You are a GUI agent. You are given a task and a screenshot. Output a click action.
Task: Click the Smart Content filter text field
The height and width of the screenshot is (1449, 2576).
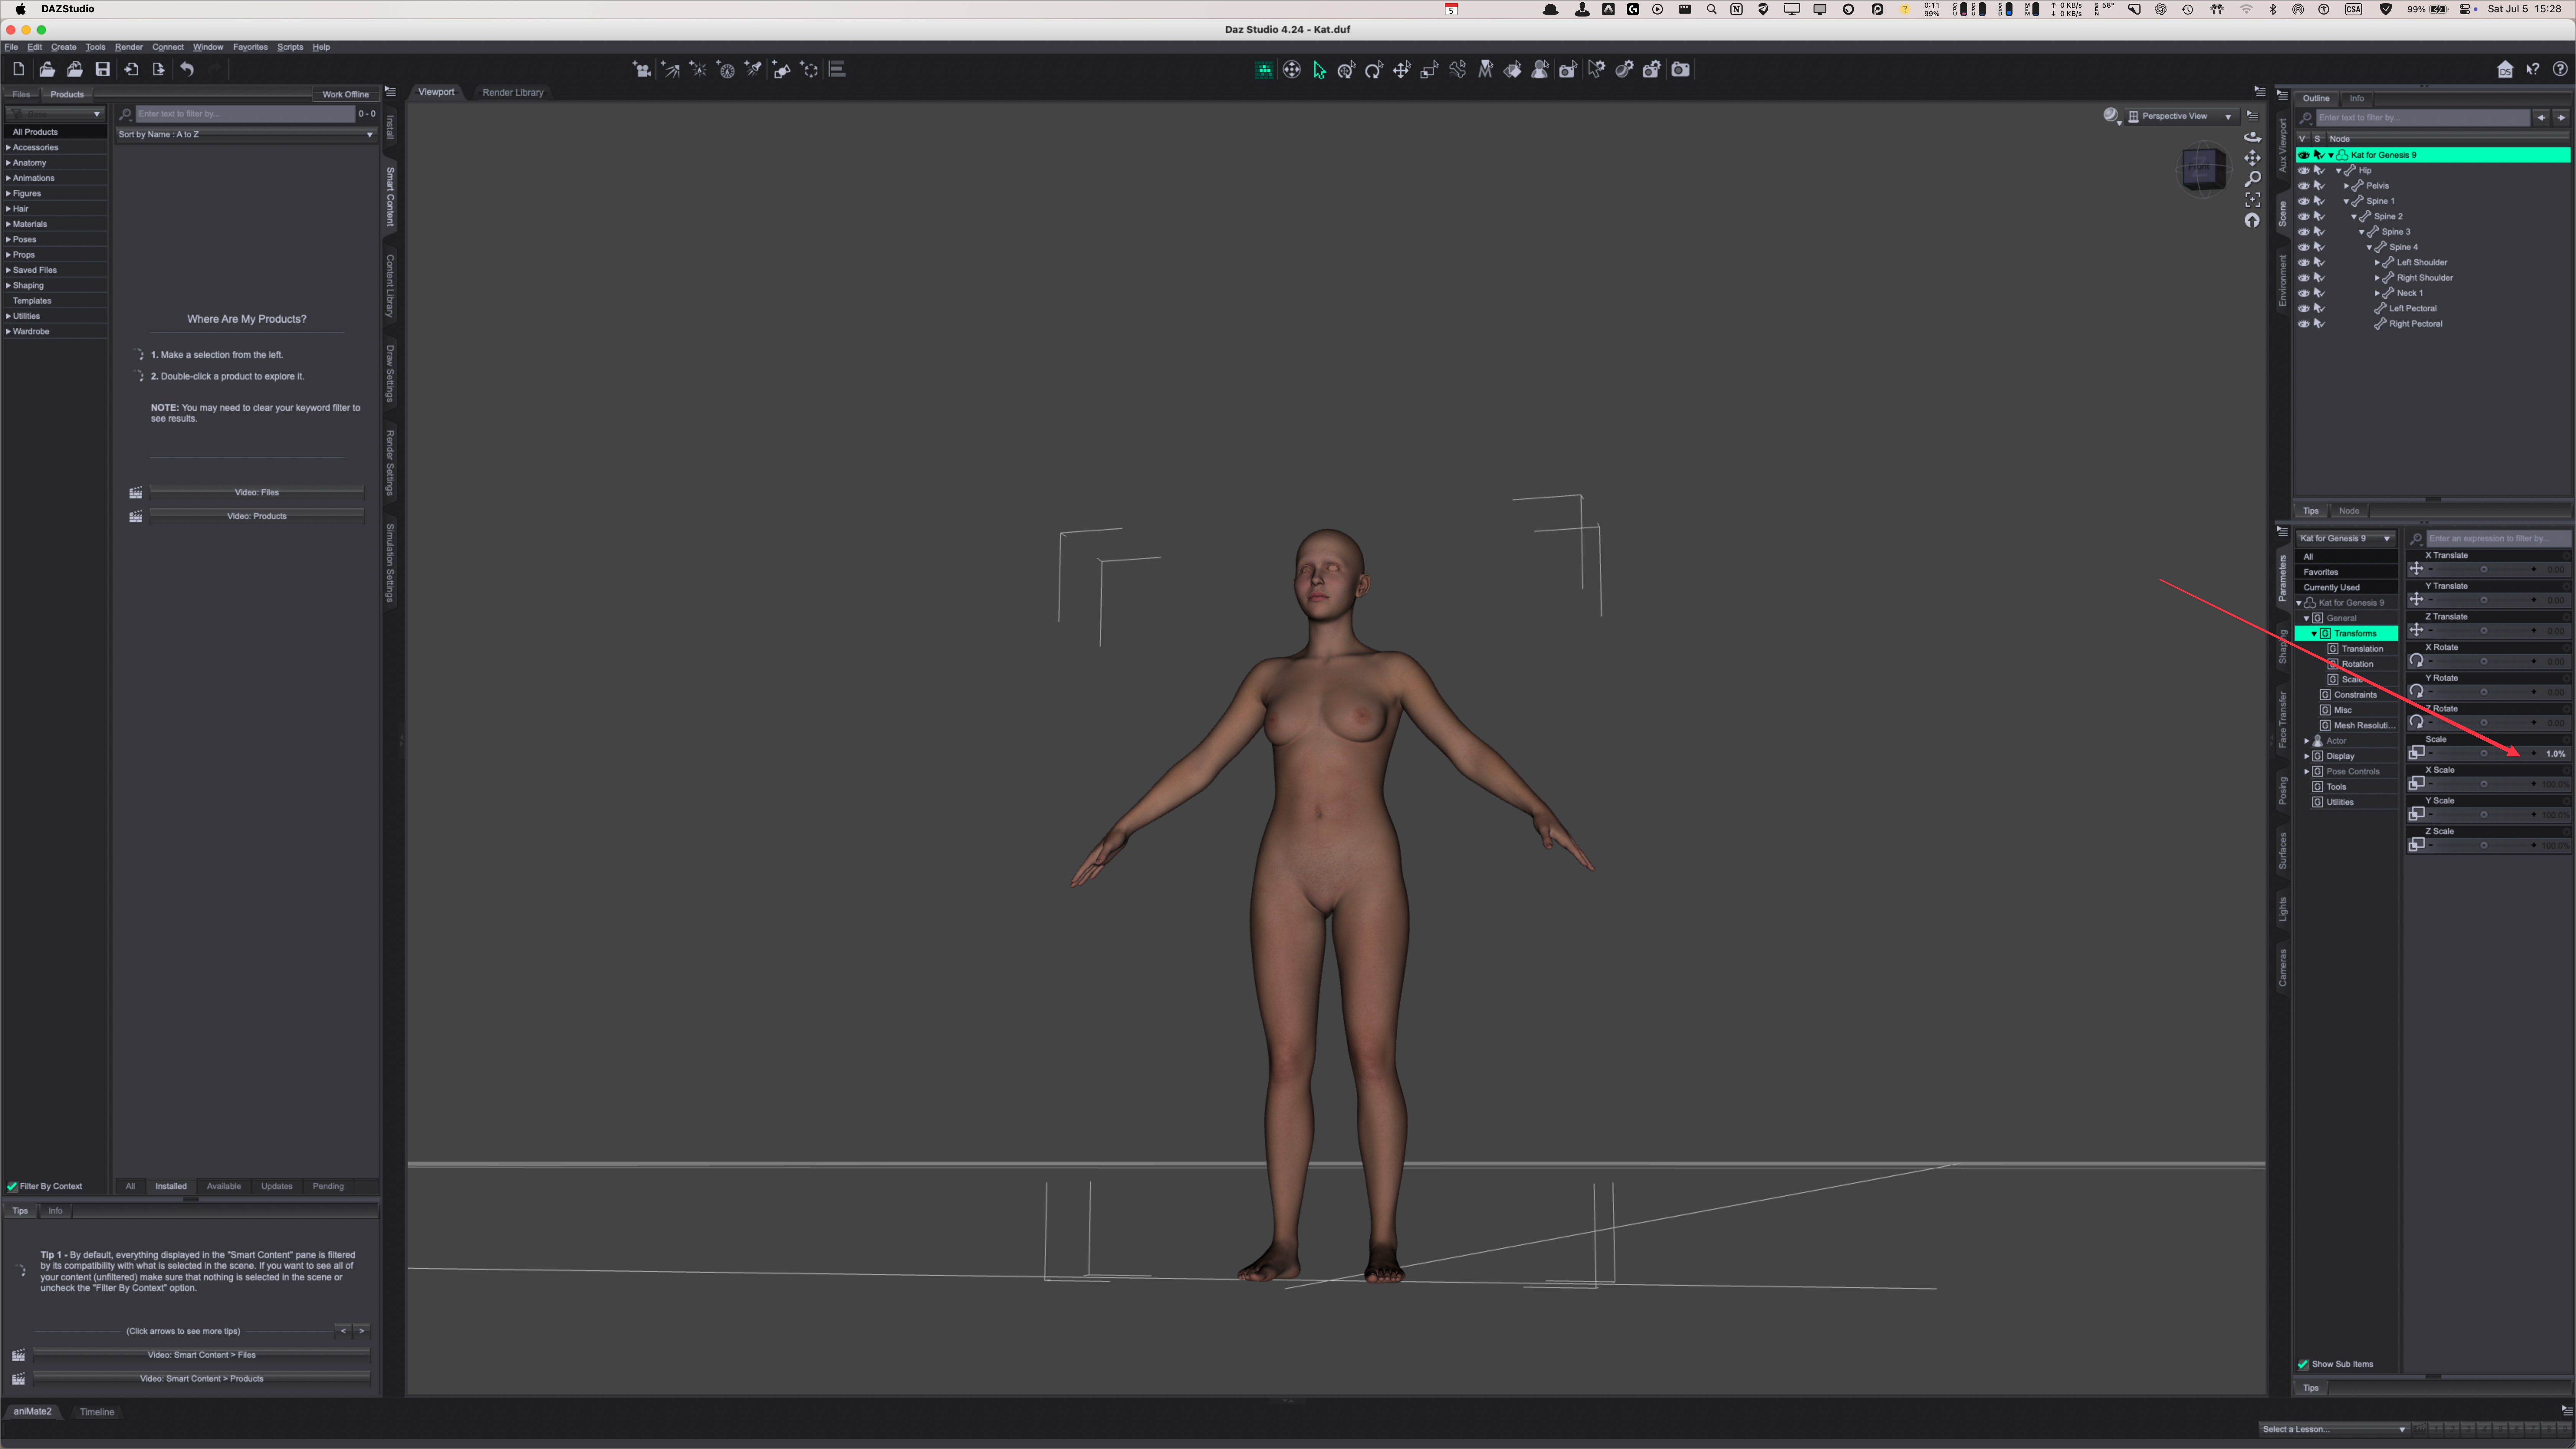click(x=245, y=114)
